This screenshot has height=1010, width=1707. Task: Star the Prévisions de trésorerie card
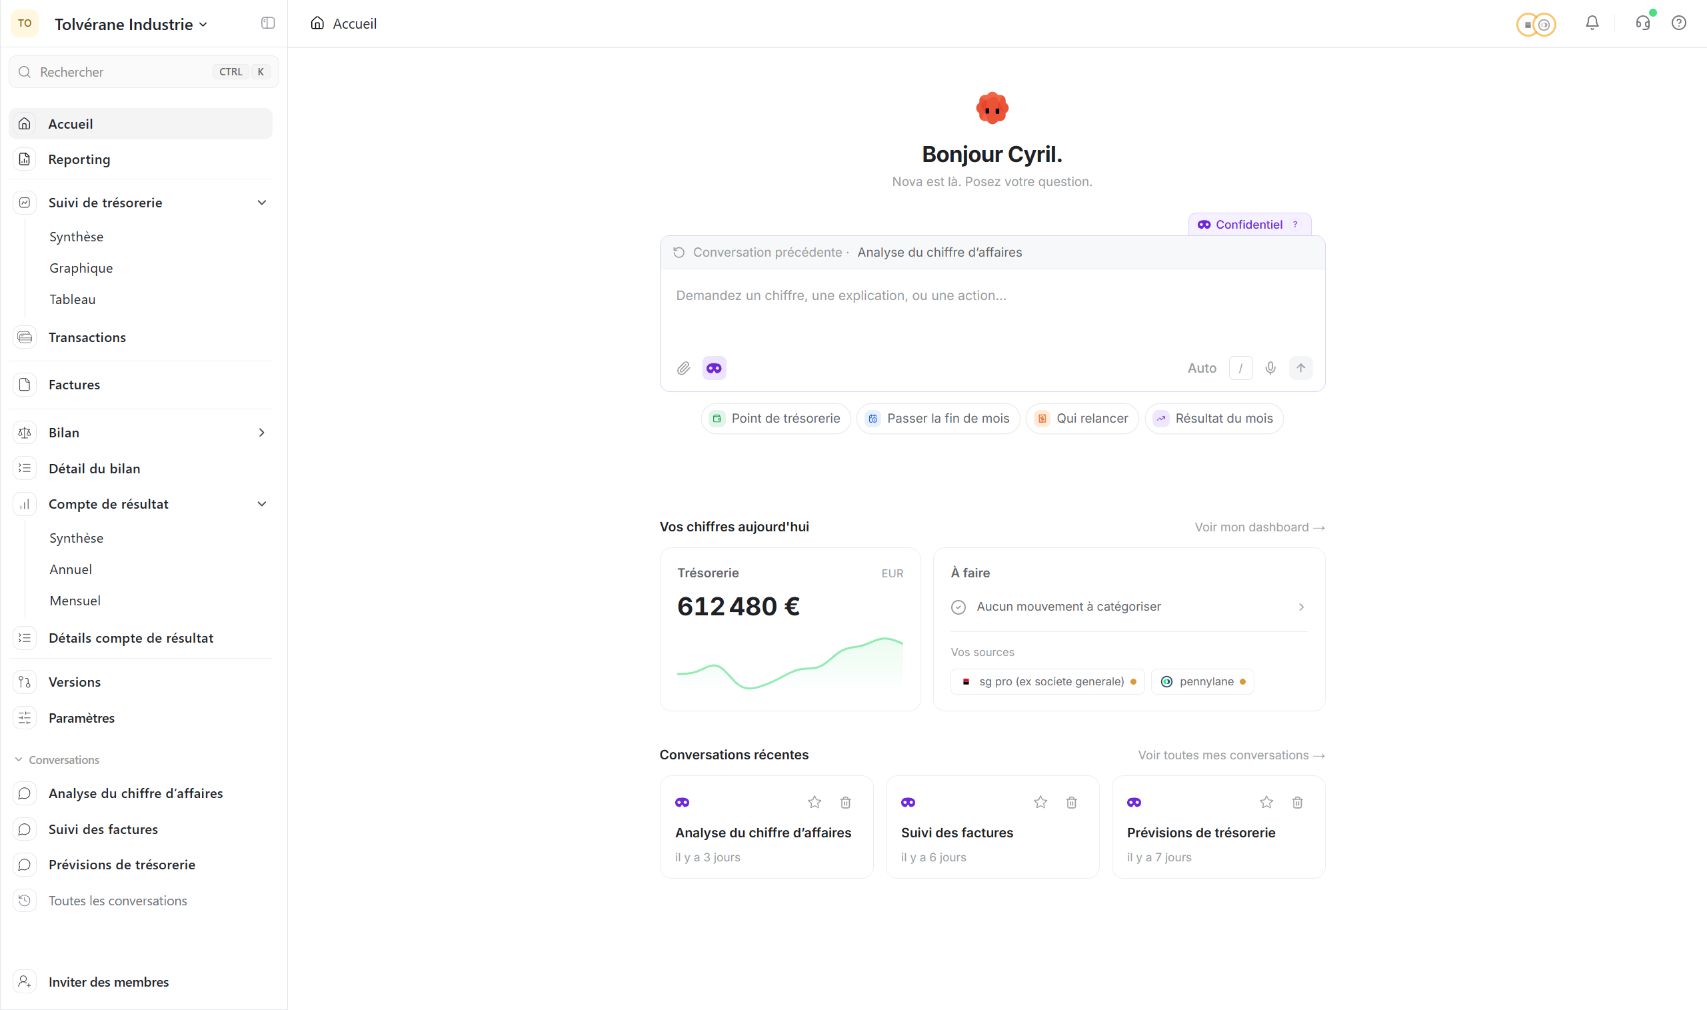pyautogui.click(x=1267, y=802)
